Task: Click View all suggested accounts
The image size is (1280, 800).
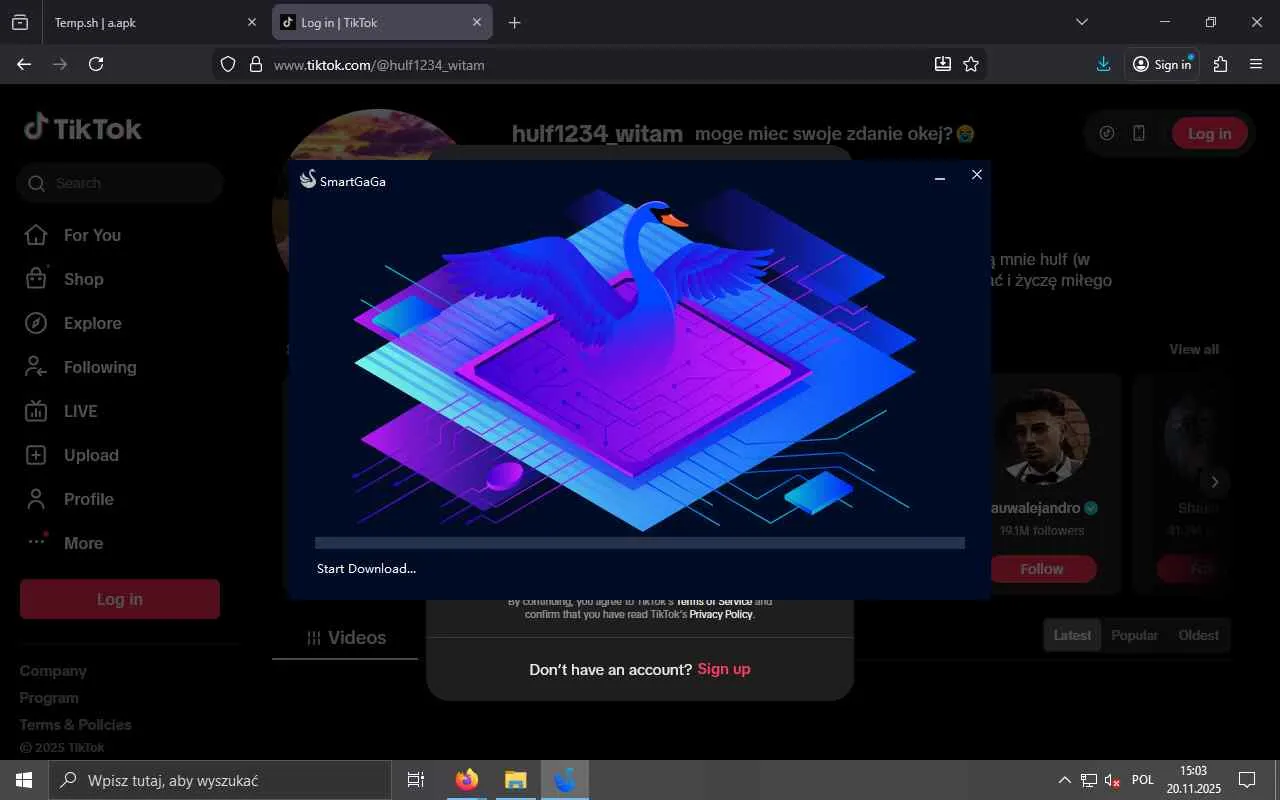Action: coord(1194,349)
